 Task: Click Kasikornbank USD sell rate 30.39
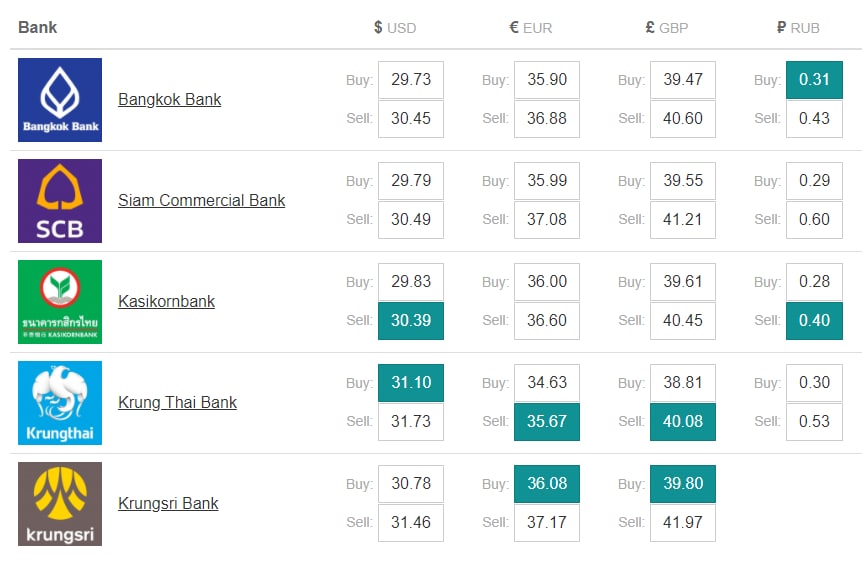point(411,321)
